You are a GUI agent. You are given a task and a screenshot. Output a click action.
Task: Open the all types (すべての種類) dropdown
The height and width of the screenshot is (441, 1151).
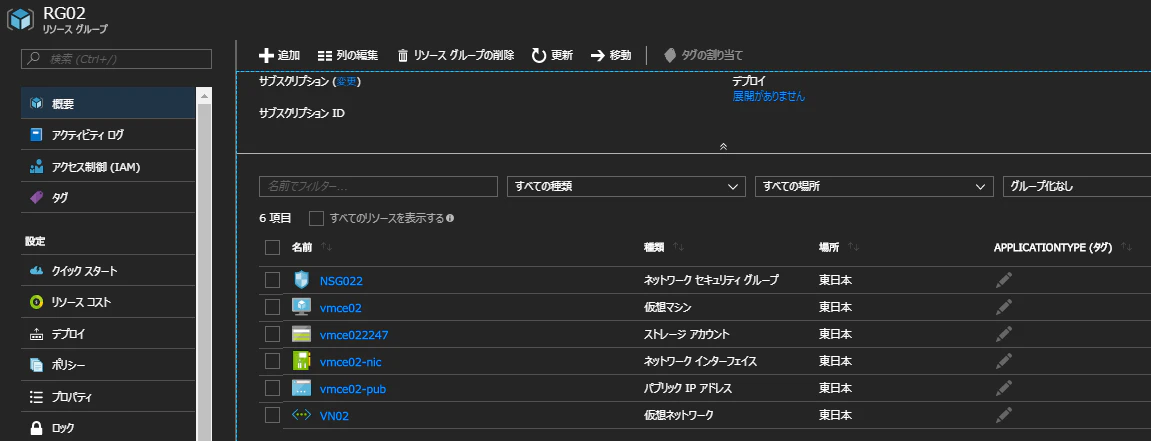[x=626, y=186]
